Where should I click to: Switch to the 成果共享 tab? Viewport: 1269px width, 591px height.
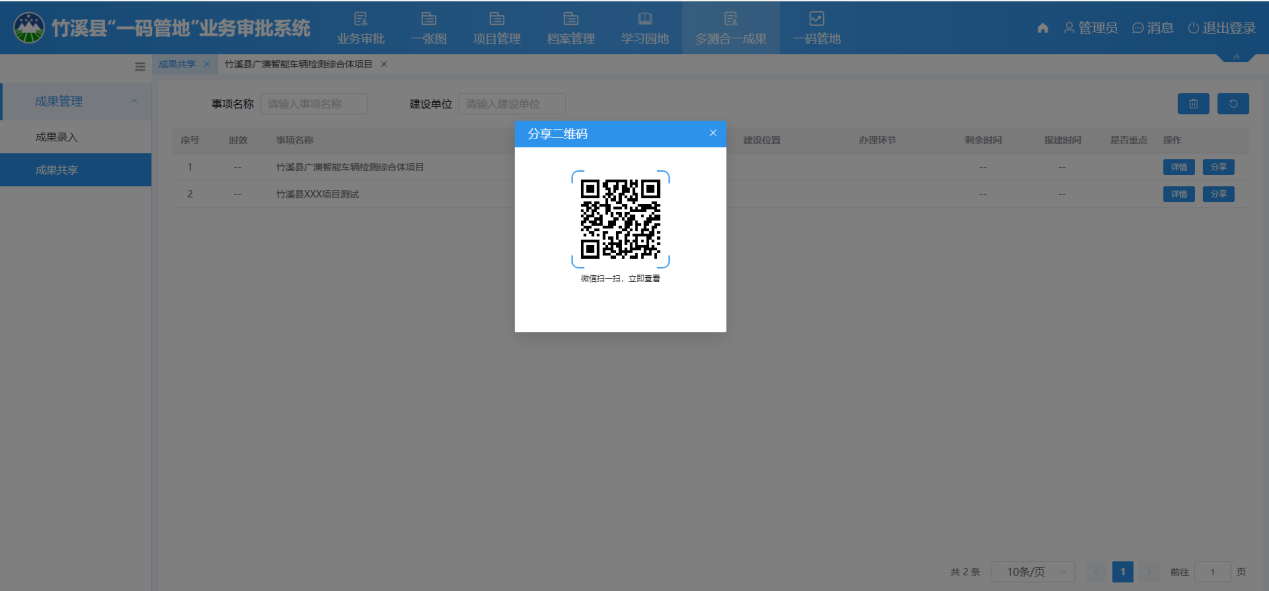click(177, 64)
